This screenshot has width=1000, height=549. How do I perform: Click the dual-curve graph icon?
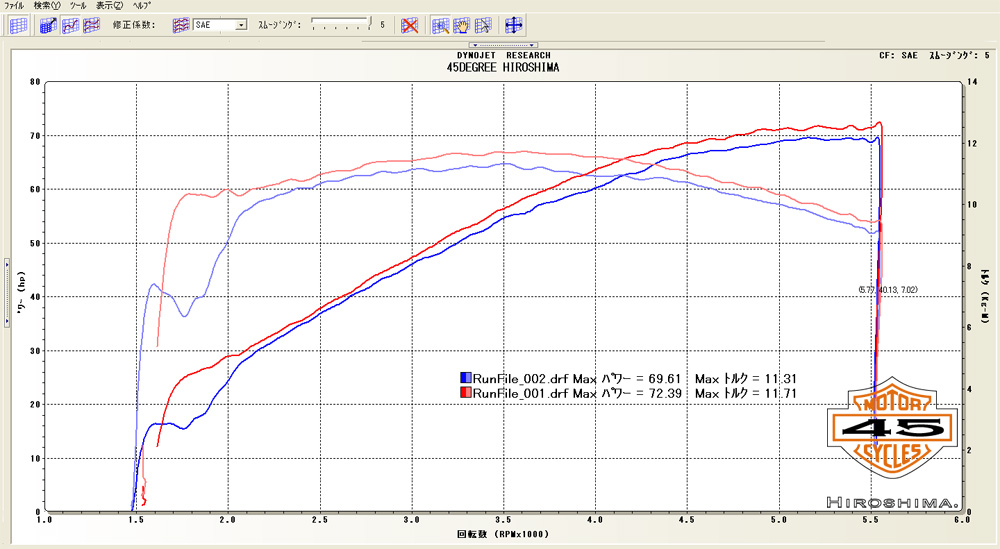[91, 25]
